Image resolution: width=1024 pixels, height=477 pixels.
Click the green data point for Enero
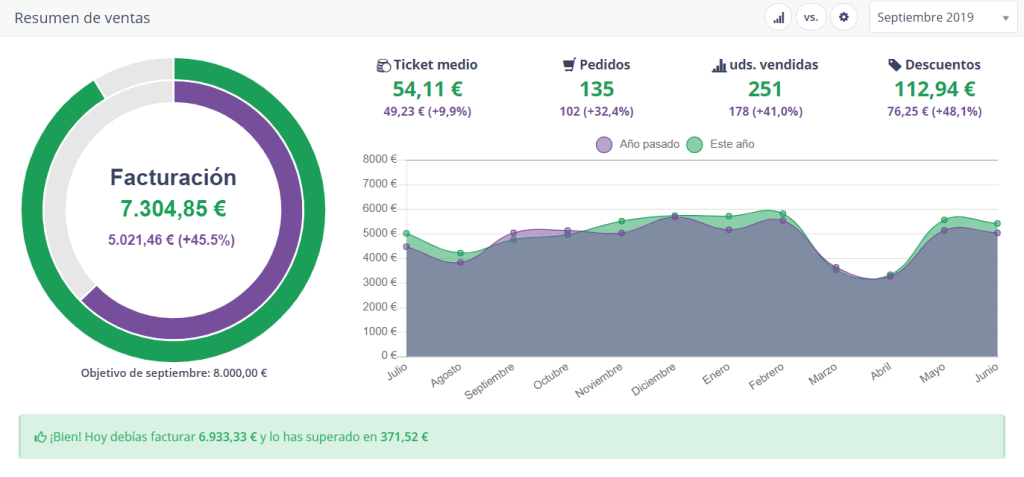[729, 216]
